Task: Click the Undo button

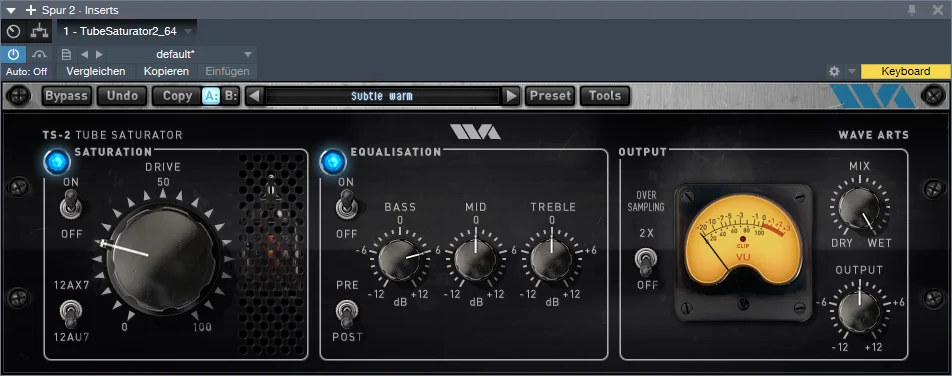Action: 122,96
